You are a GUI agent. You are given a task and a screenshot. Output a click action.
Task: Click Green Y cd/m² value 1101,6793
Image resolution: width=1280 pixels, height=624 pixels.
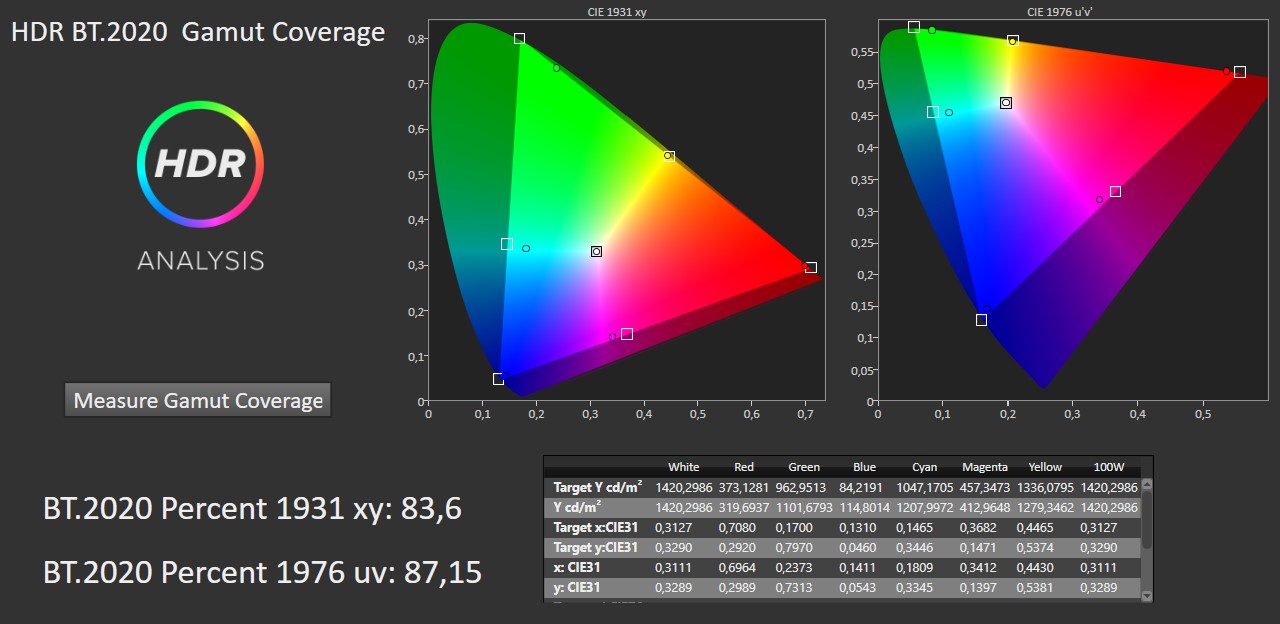tap(804, 507)
